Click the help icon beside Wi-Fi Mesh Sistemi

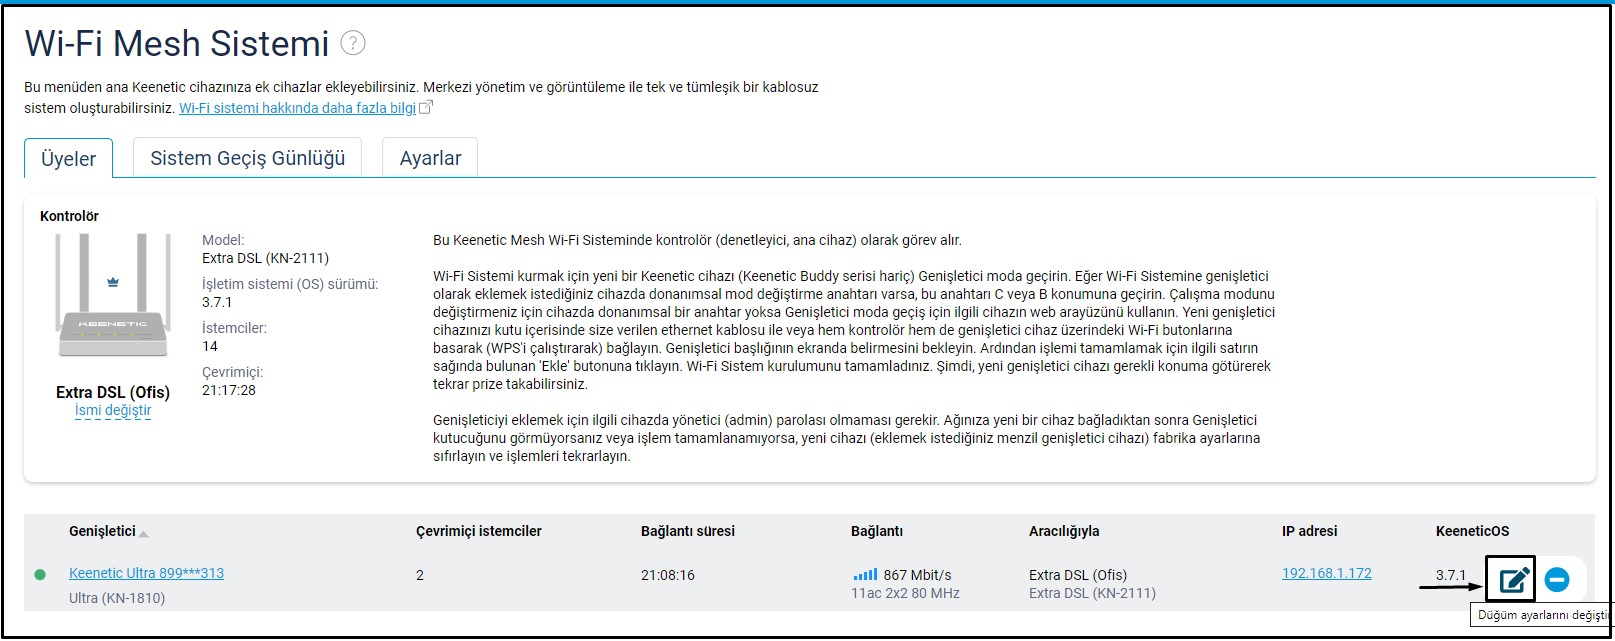(353, 43)
